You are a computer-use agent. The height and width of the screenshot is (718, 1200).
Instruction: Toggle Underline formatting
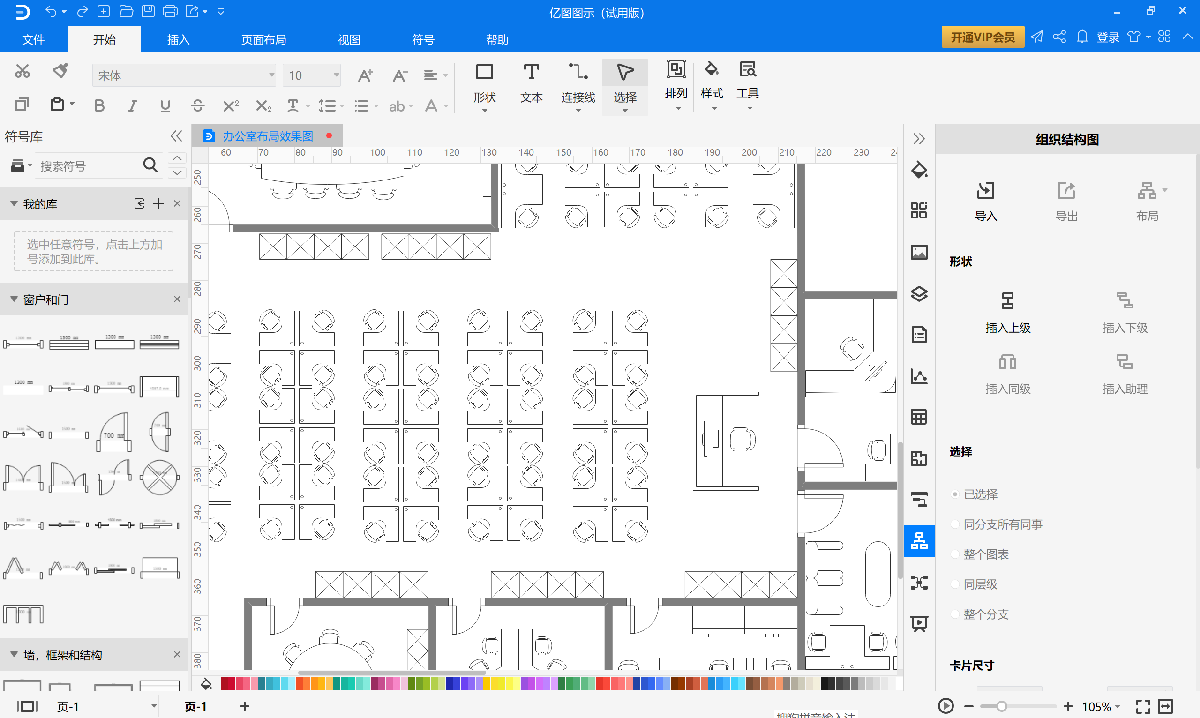165,105
